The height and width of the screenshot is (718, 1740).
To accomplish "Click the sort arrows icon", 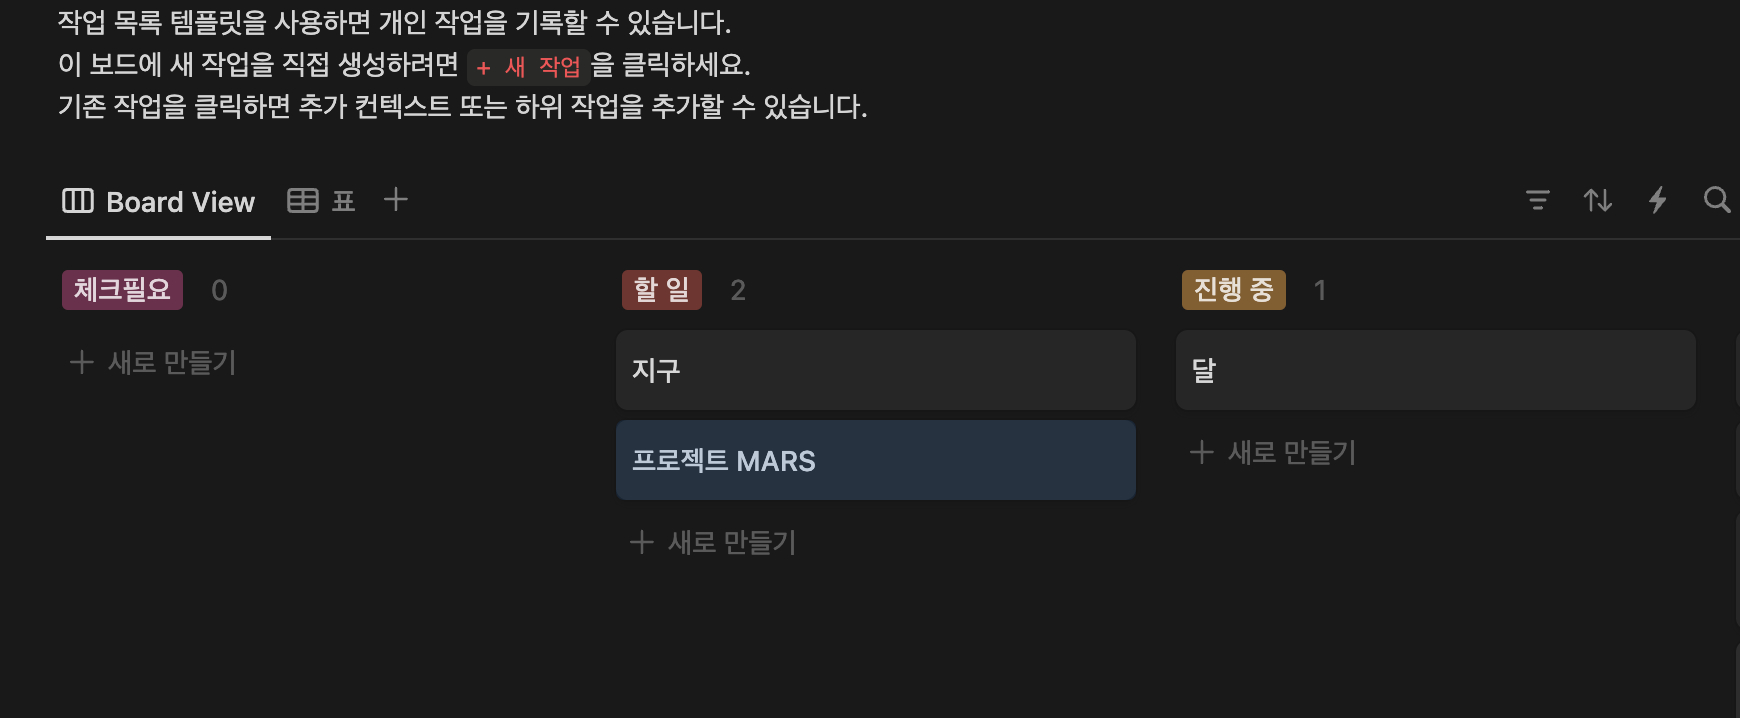I will point(1598,200).
